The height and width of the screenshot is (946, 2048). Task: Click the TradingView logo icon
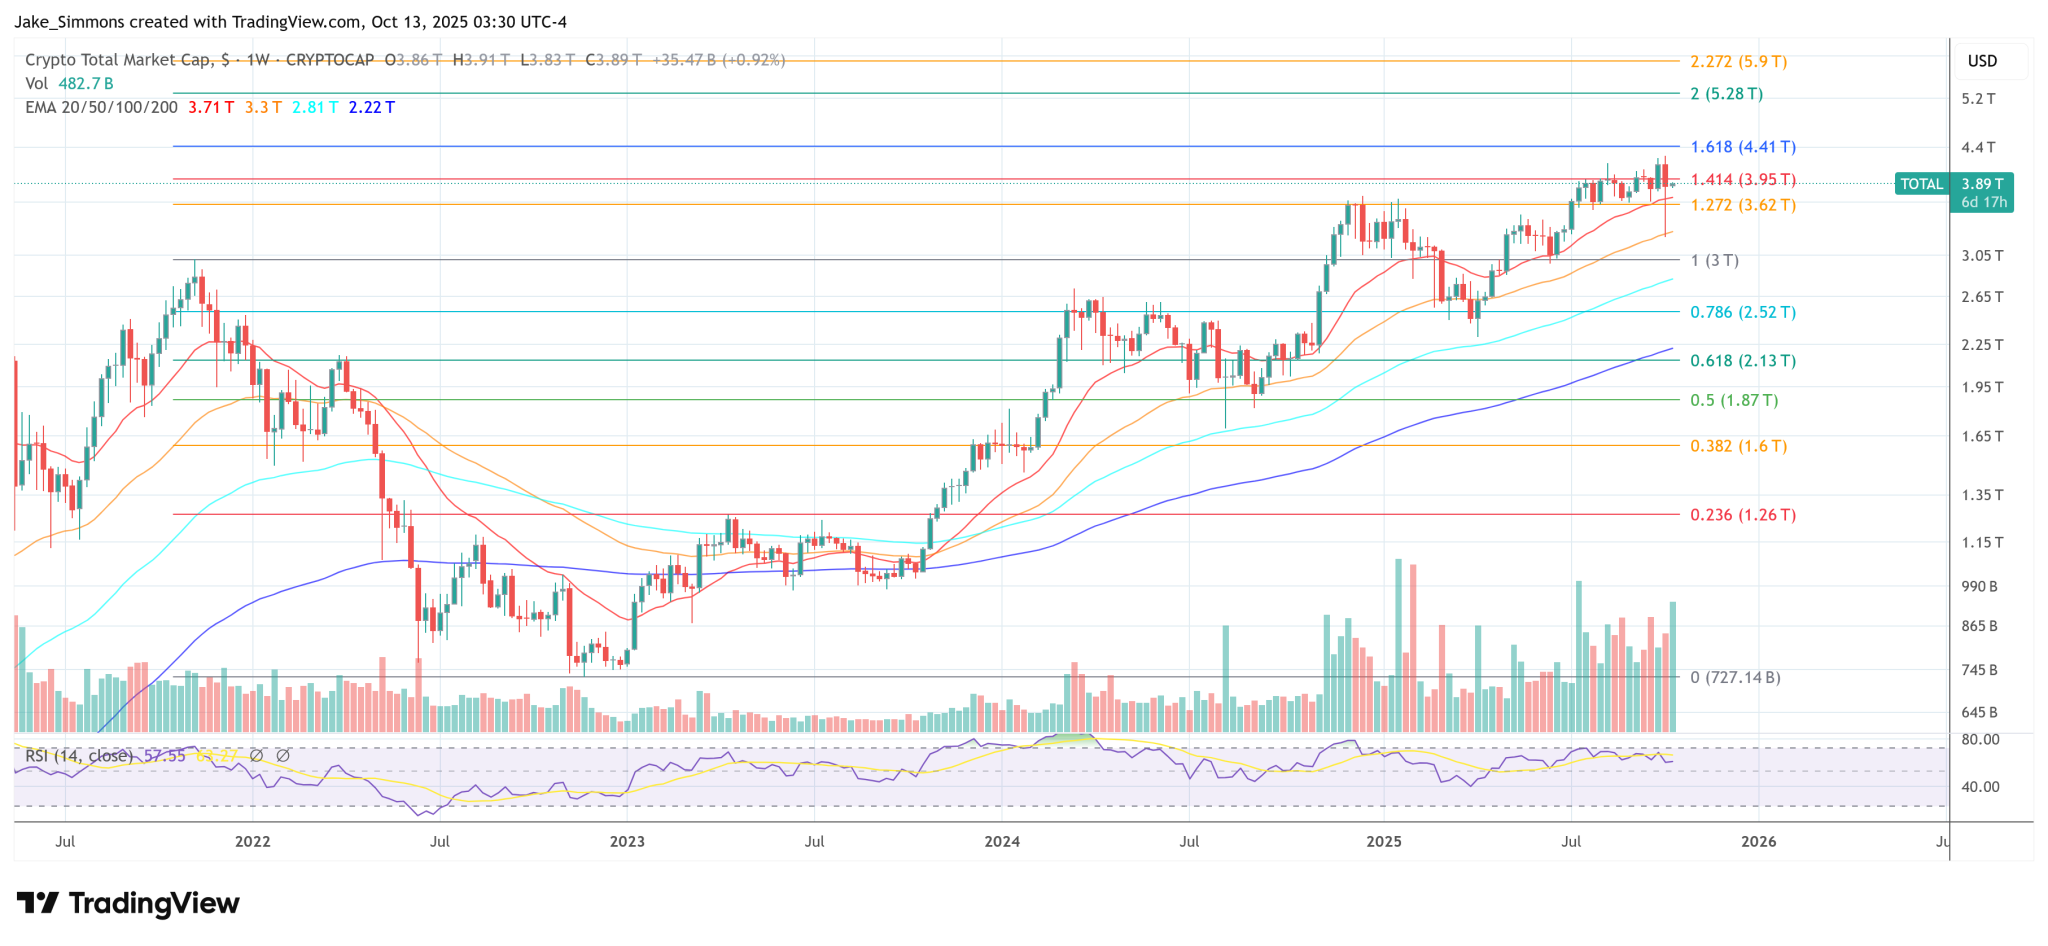(38, 904)
